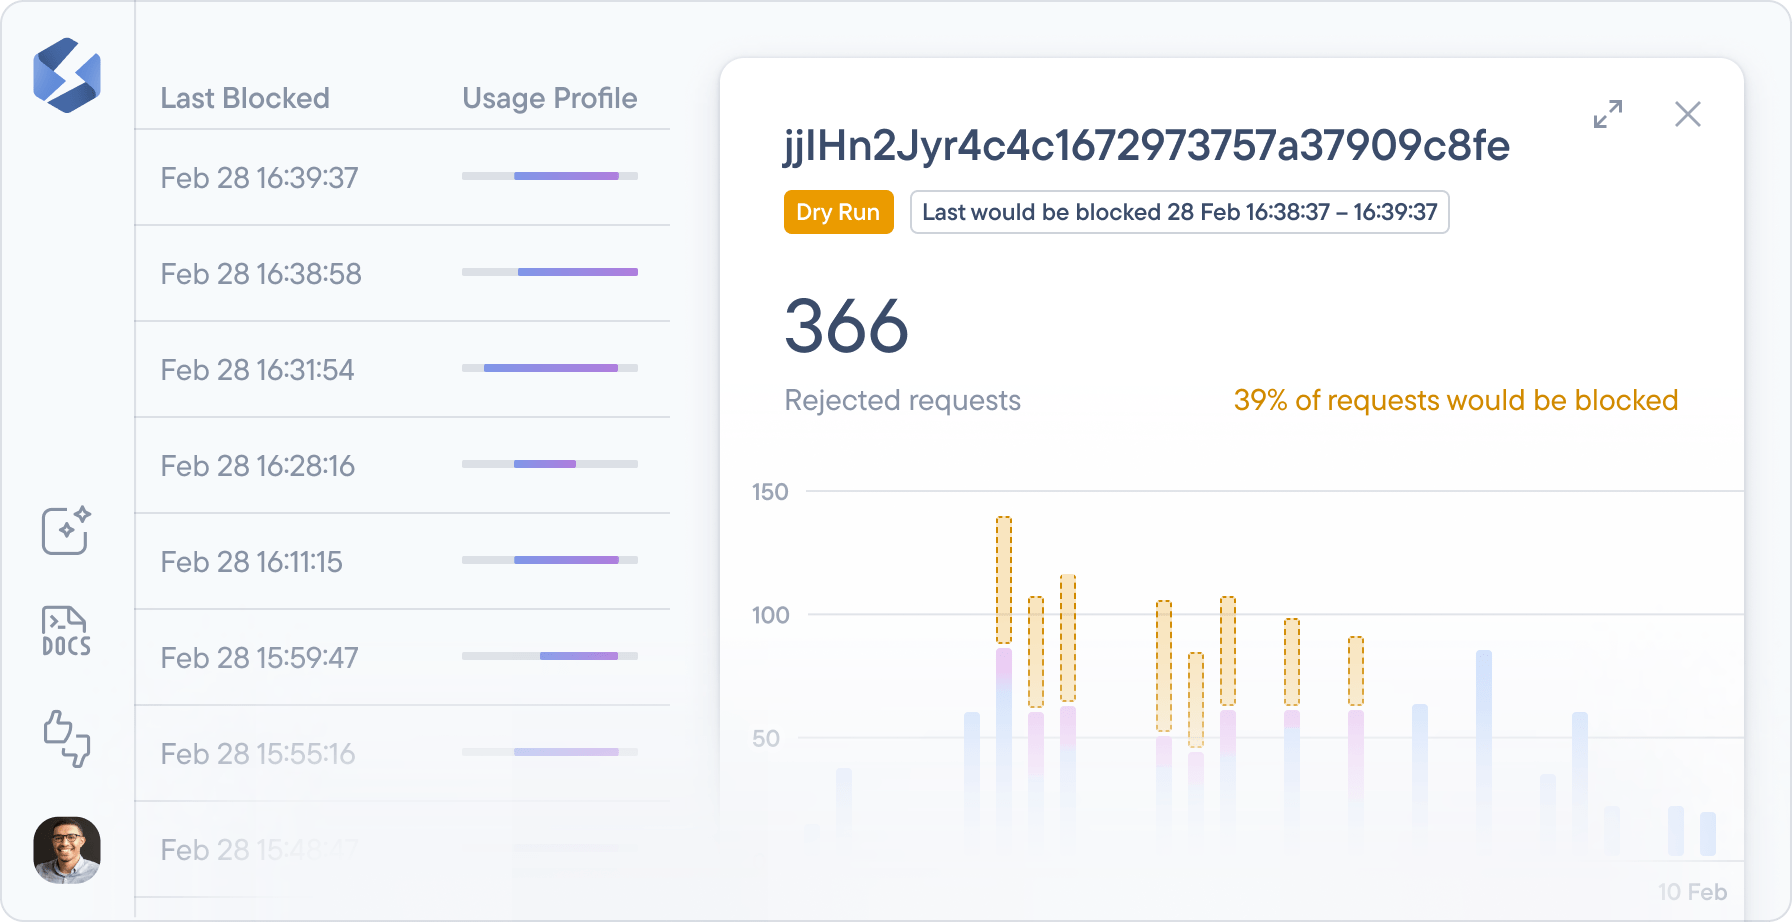Open the AI assistant sparkles icon
The image size is (1792, 922).
point(66,532)
